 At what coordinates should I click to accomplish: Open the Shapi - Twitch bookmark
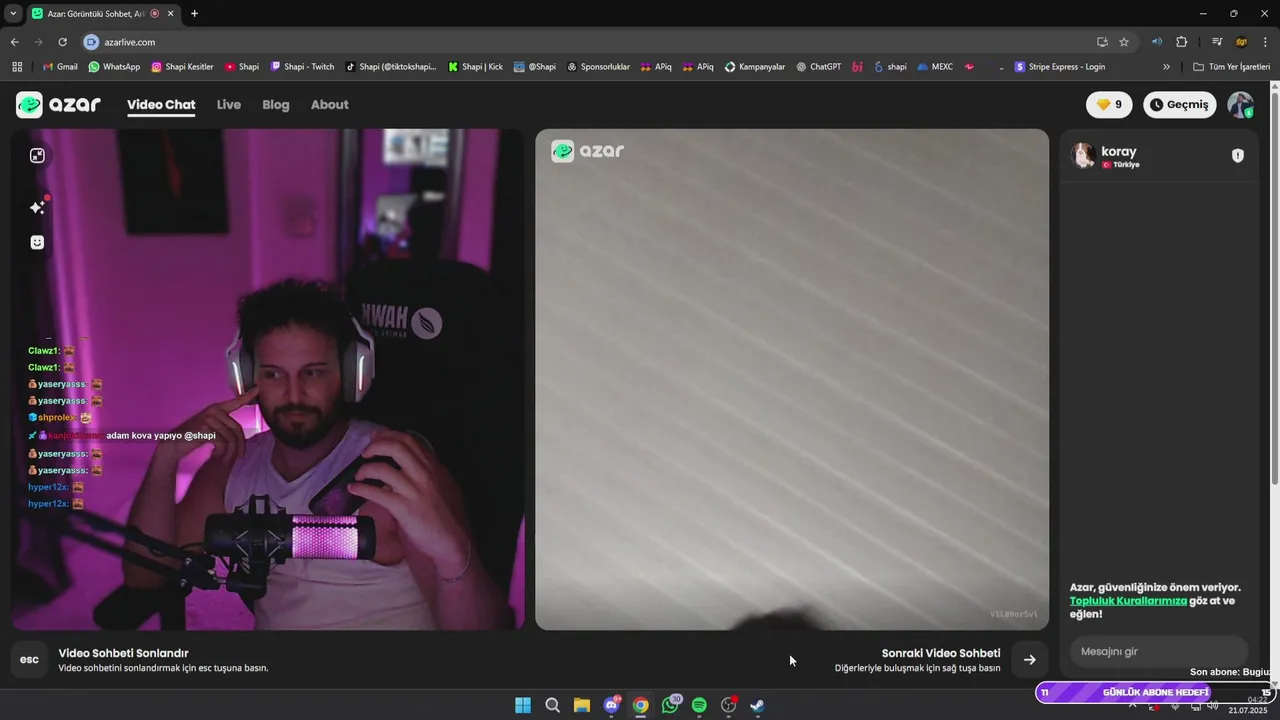point(302,67)
